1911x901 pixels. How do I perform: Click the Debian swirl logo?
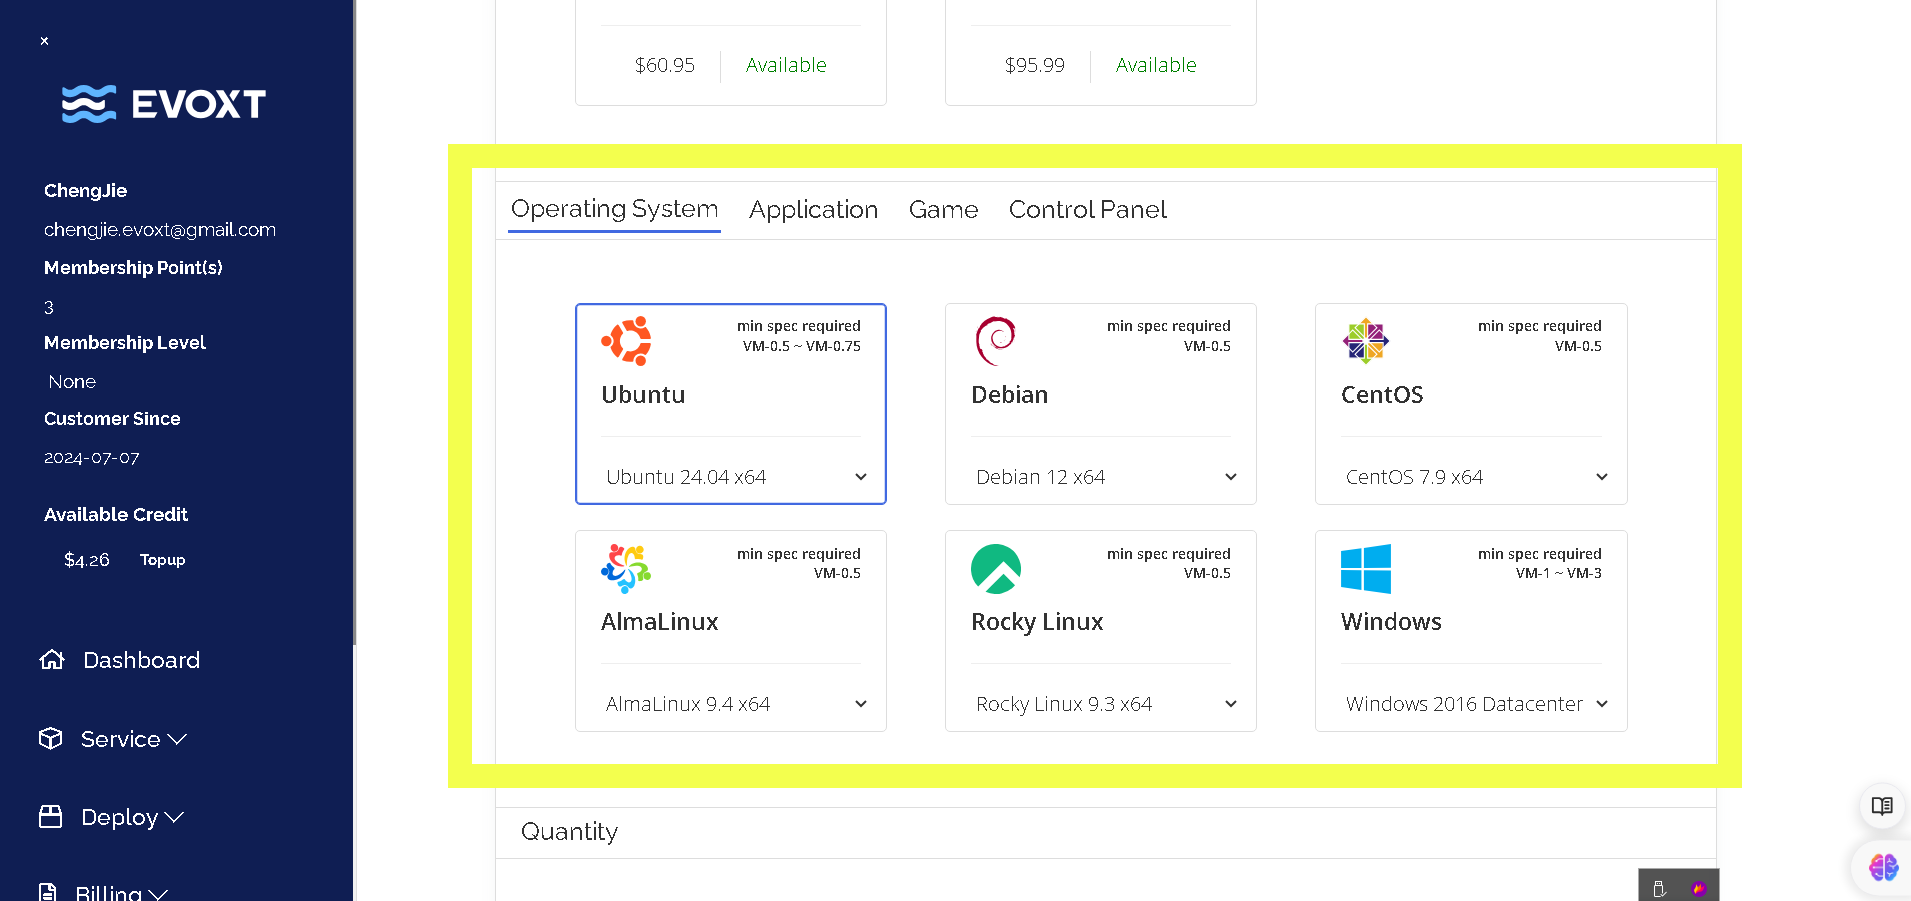(x=995, y=341)
